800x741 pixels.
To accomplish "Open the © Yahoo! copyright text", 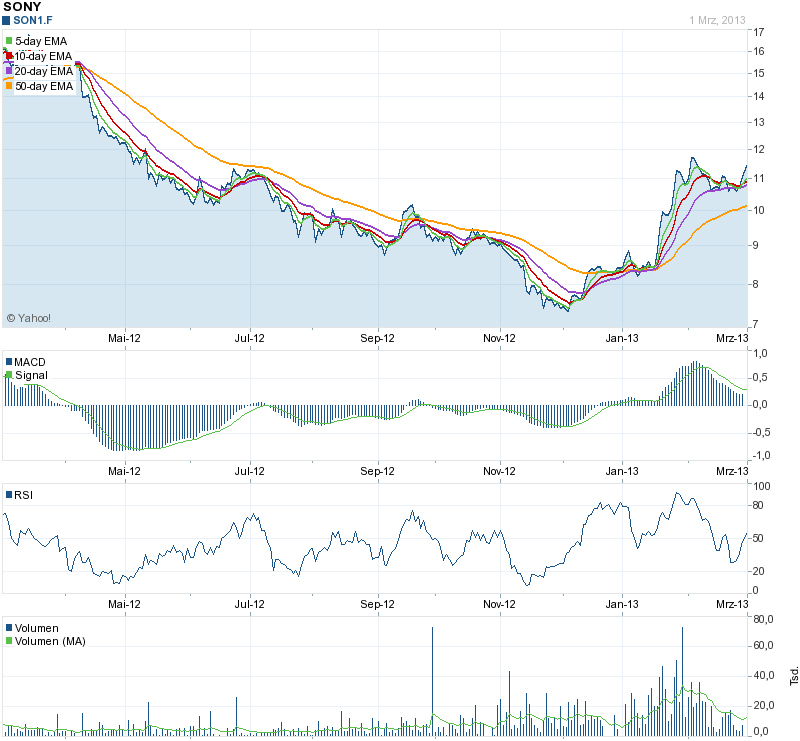I will tap(29, 318).
